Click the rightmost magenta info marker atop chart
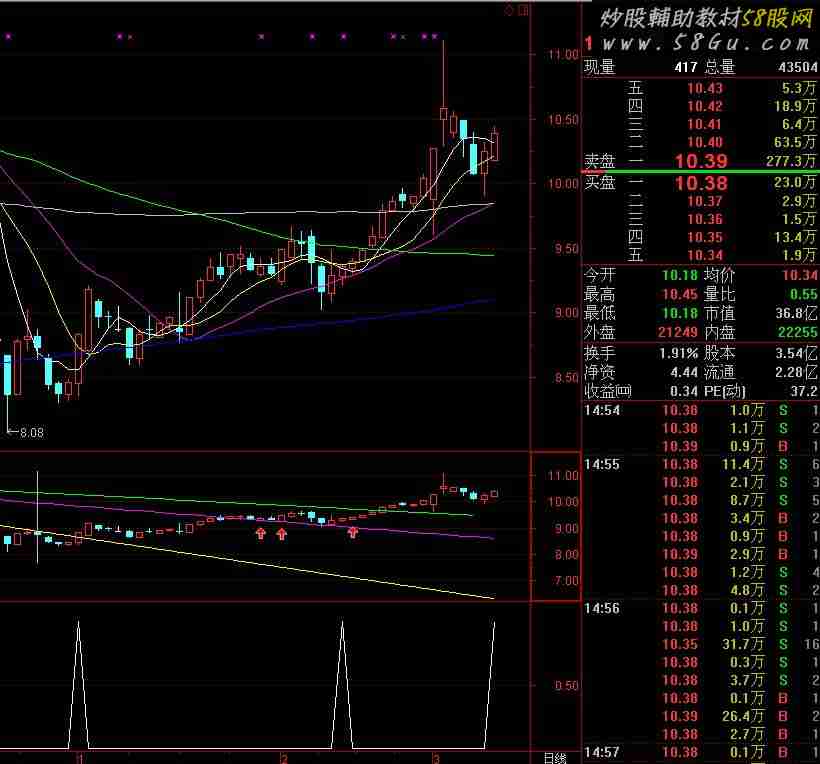Viewport: 820px width, 764px height. [435, 37]
